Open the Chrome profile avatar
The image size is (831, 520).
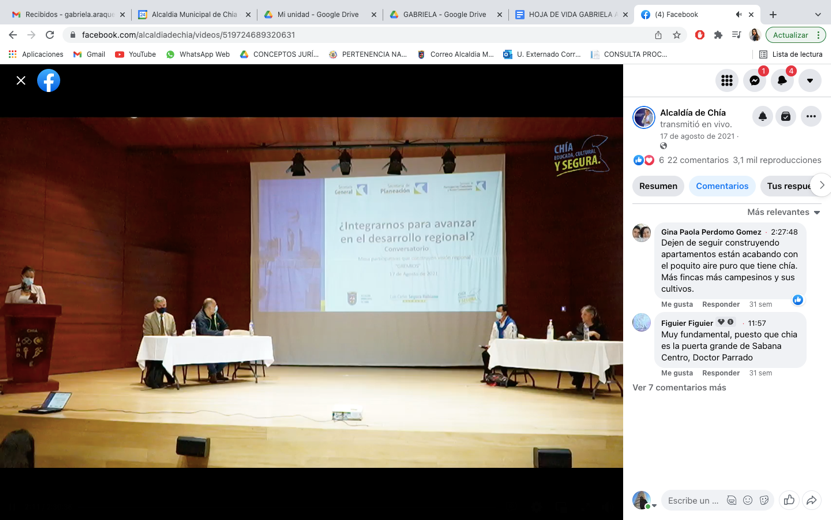(x=755, y=35)
